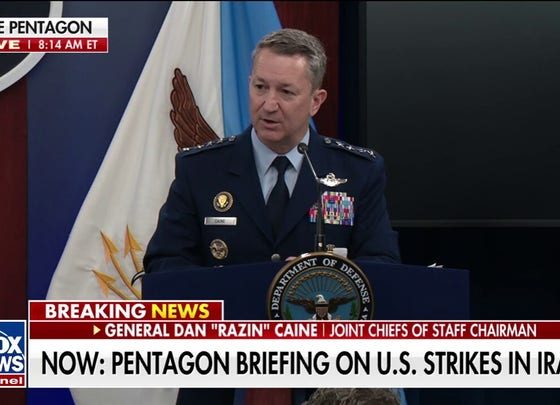
Task: Click the podium microphone head
Action: (303, 148)
